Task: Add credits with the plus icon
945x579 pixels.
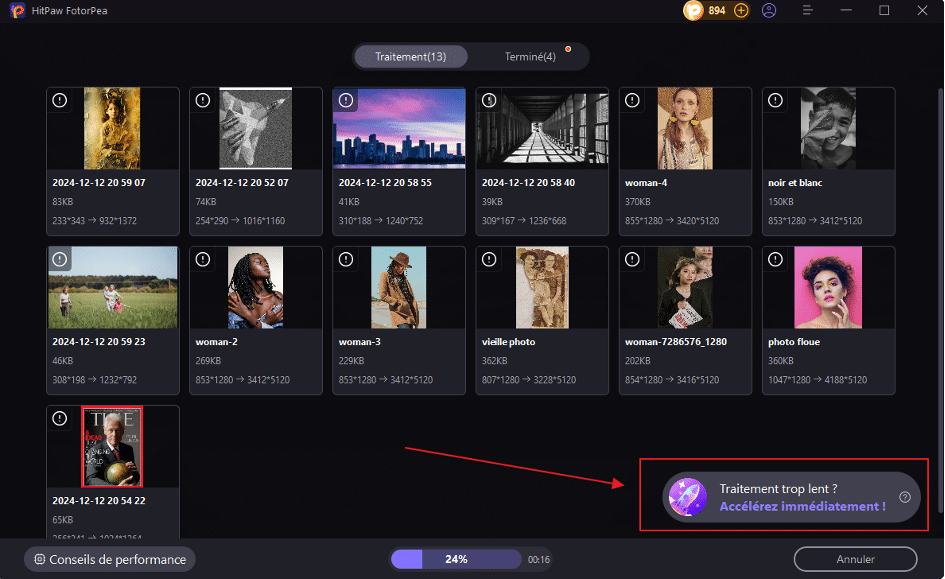Action: 741,10
